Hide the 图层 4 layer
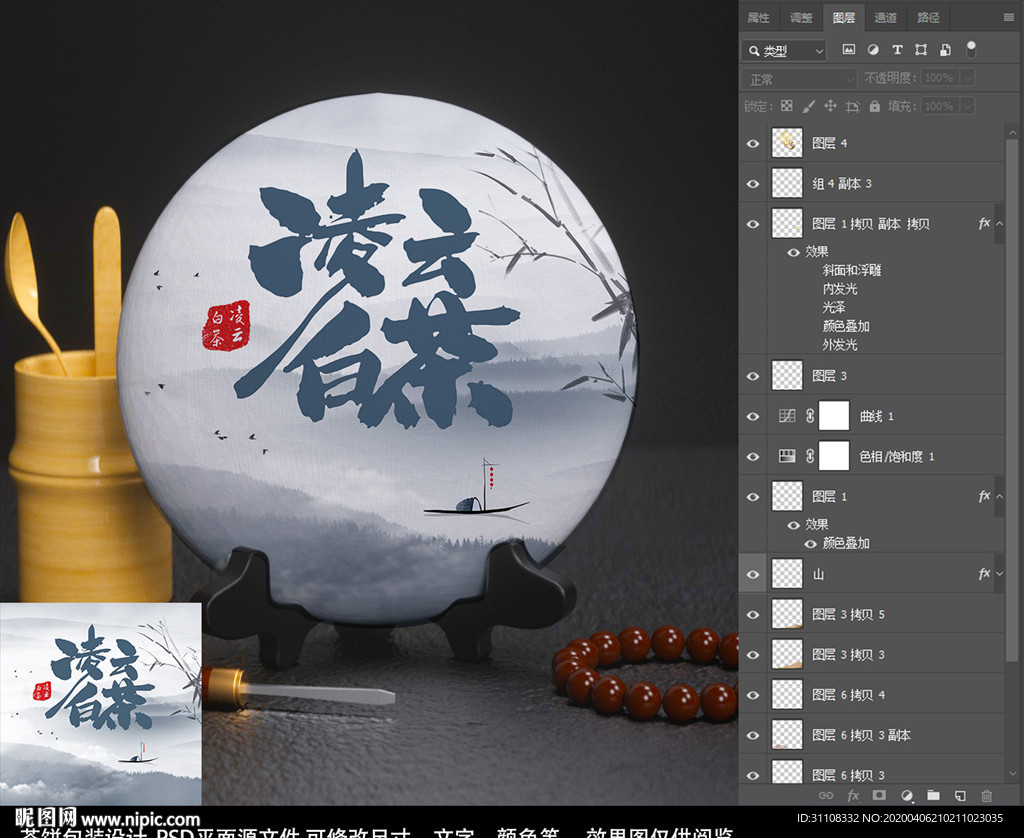Screen dimensions: 1024x838 click(x=753, y=144)
